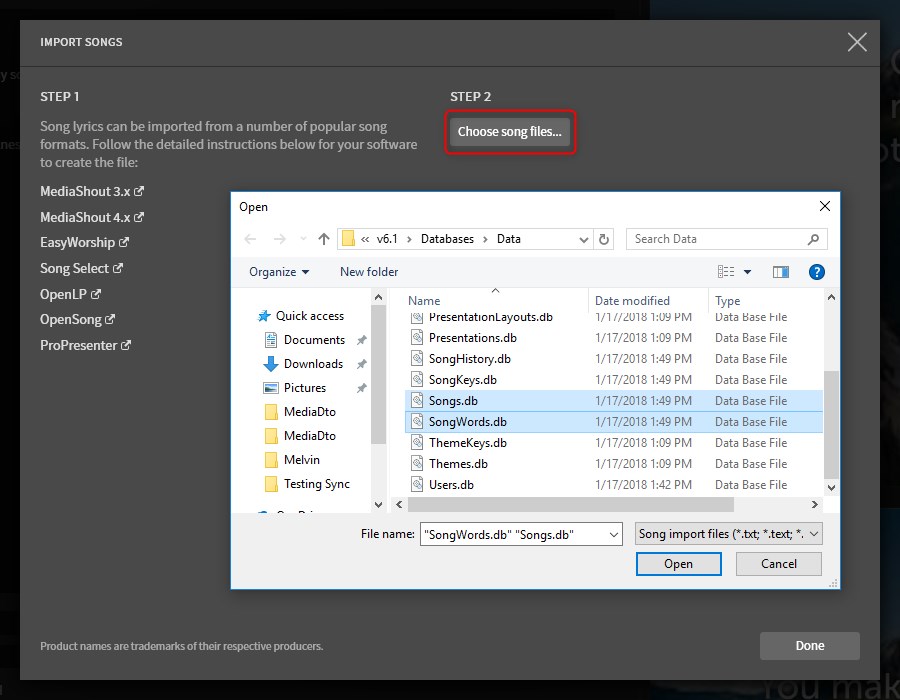This screenshot has height=700, width=900.
Task: Select the SongWords.db file
Action: [x=614, y=422]
